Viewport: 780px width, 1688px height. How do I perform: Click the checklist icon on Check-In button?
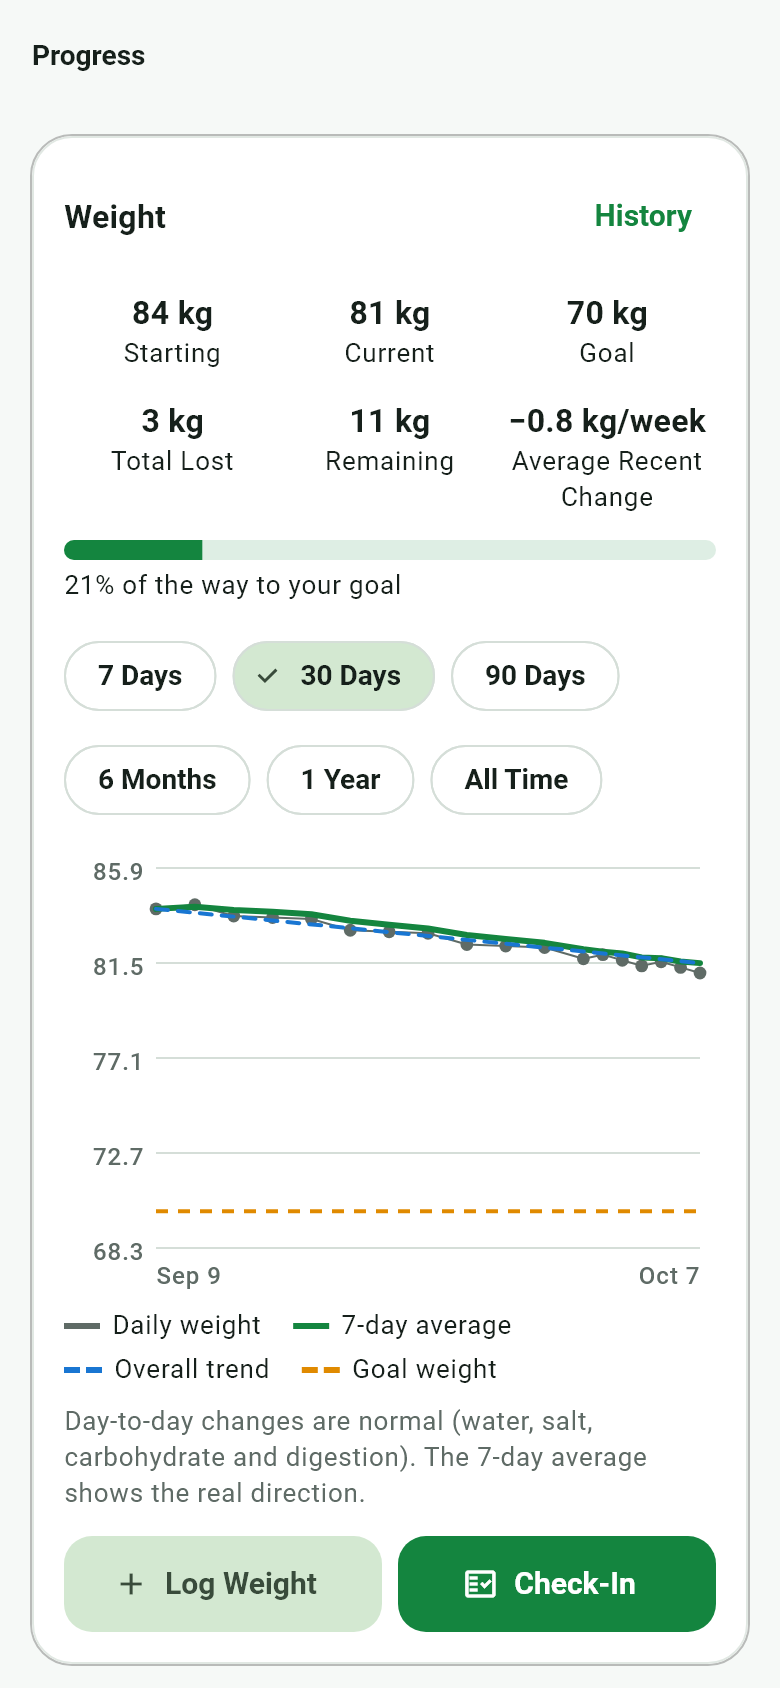(480, 1584)
